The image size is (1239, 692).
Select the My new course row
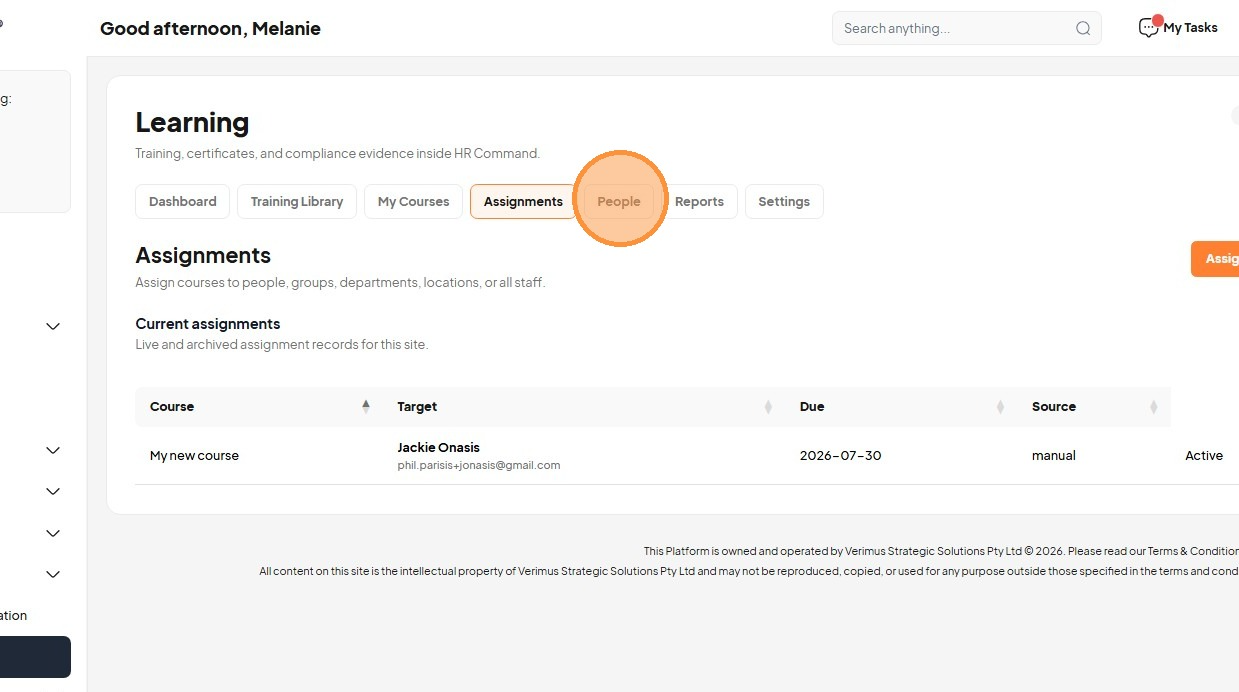687,456
